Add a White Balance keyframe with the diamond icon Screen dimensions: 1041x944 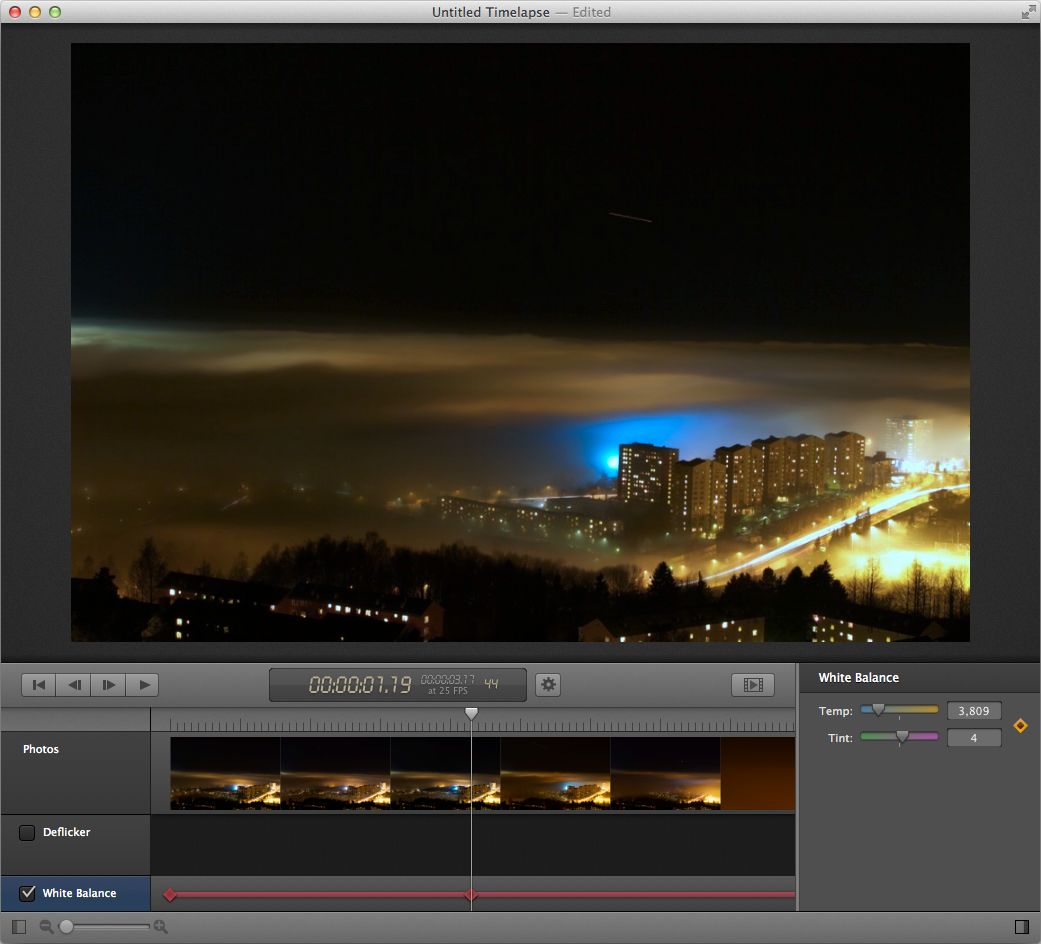[x=1021, y=726]
